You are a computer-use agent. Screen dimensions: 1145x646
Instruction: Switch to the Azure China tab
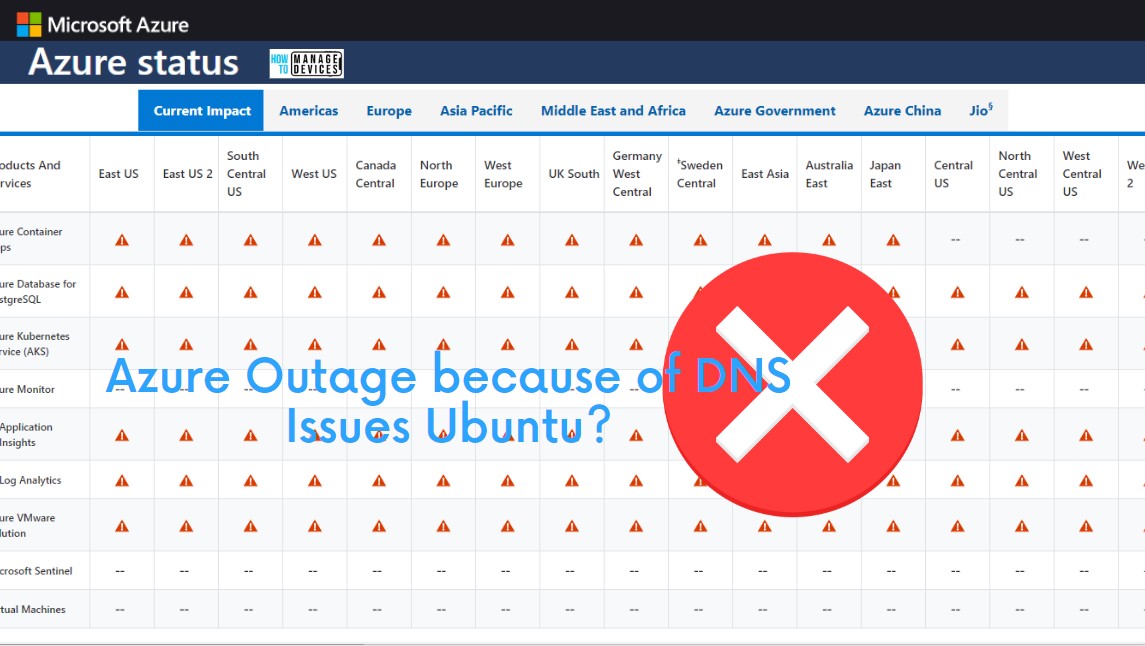point(903,111)
